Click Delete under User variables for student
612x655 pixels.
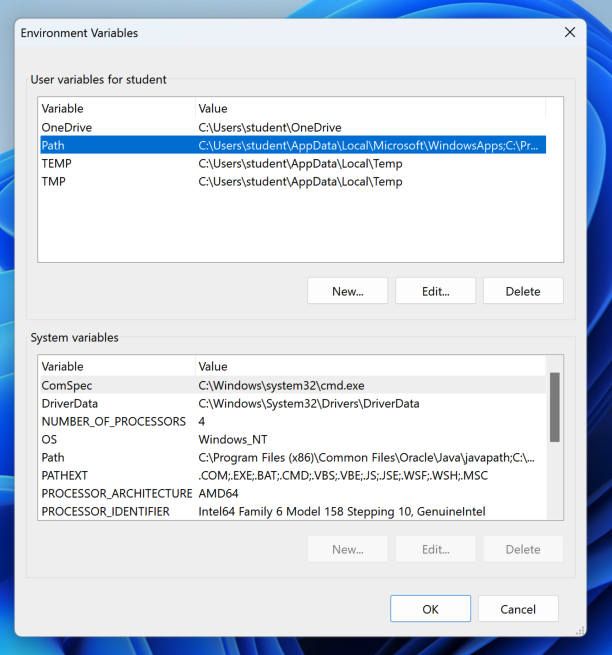click(x=523, y=291)
